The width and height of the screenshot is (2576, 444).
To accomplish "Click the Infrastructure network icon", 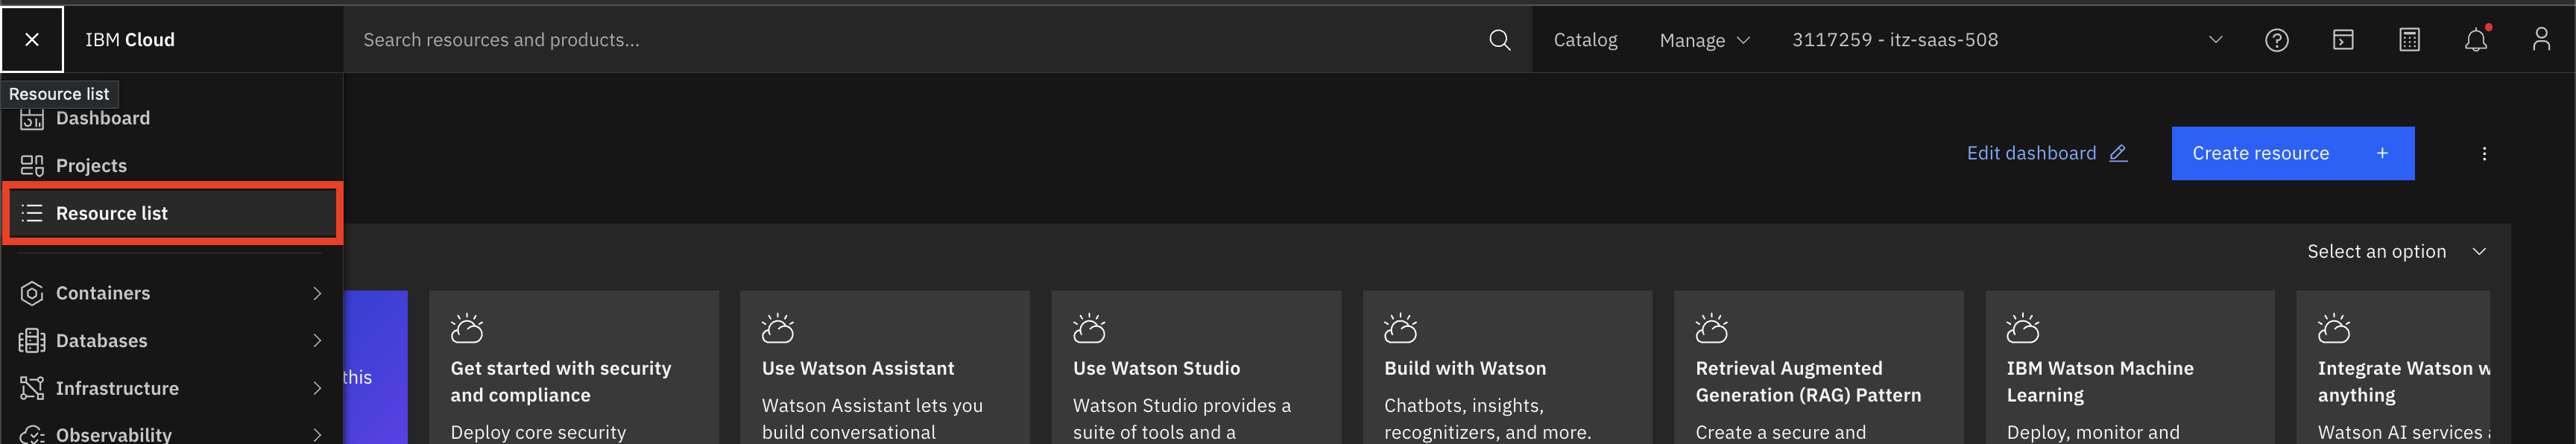I will click(x=32, y=388).
